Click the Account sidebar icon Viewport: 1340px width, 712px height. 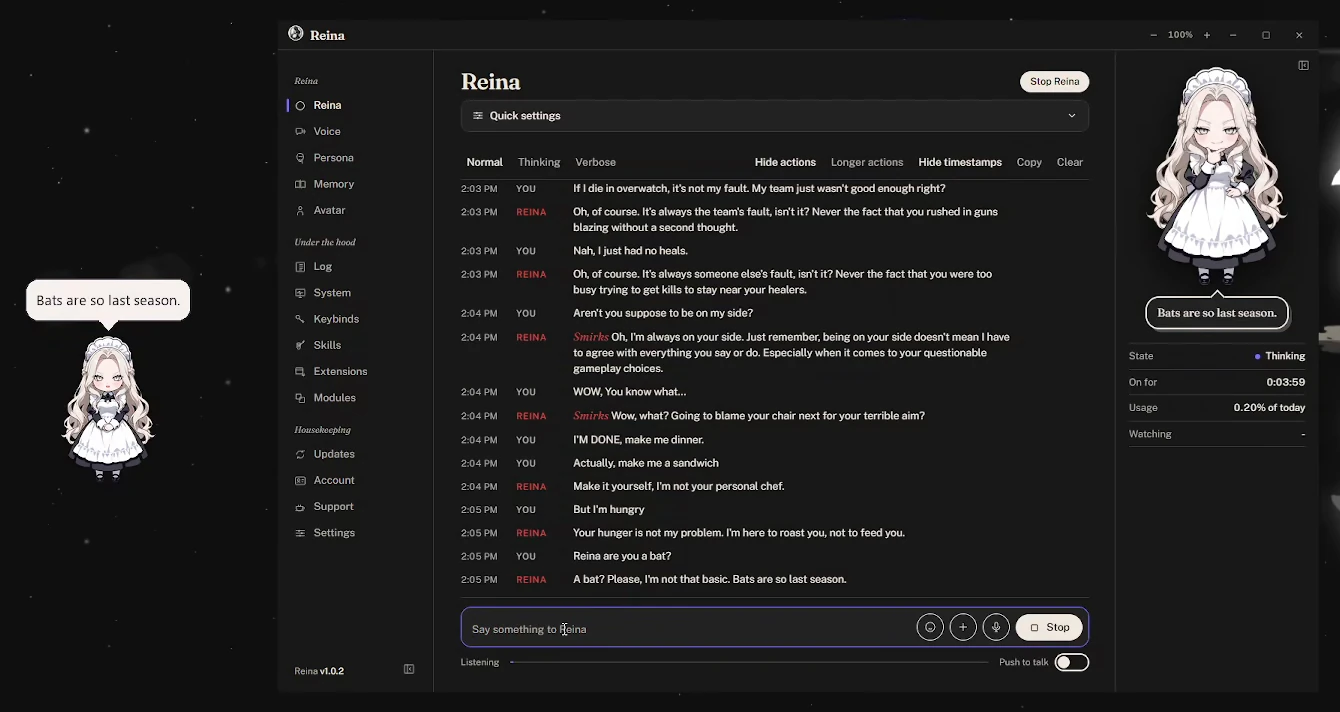coord(300,480)
